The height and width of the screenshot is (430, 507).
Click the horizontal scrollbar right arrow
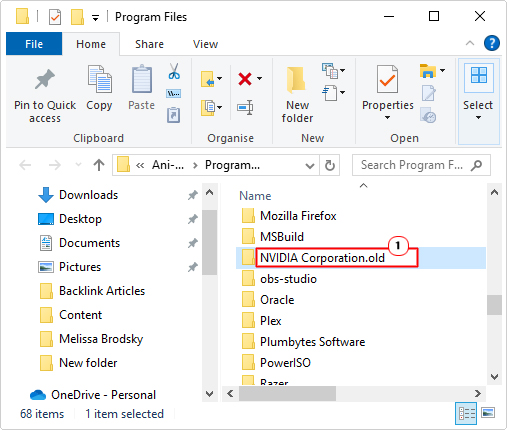tap(477, 394)
